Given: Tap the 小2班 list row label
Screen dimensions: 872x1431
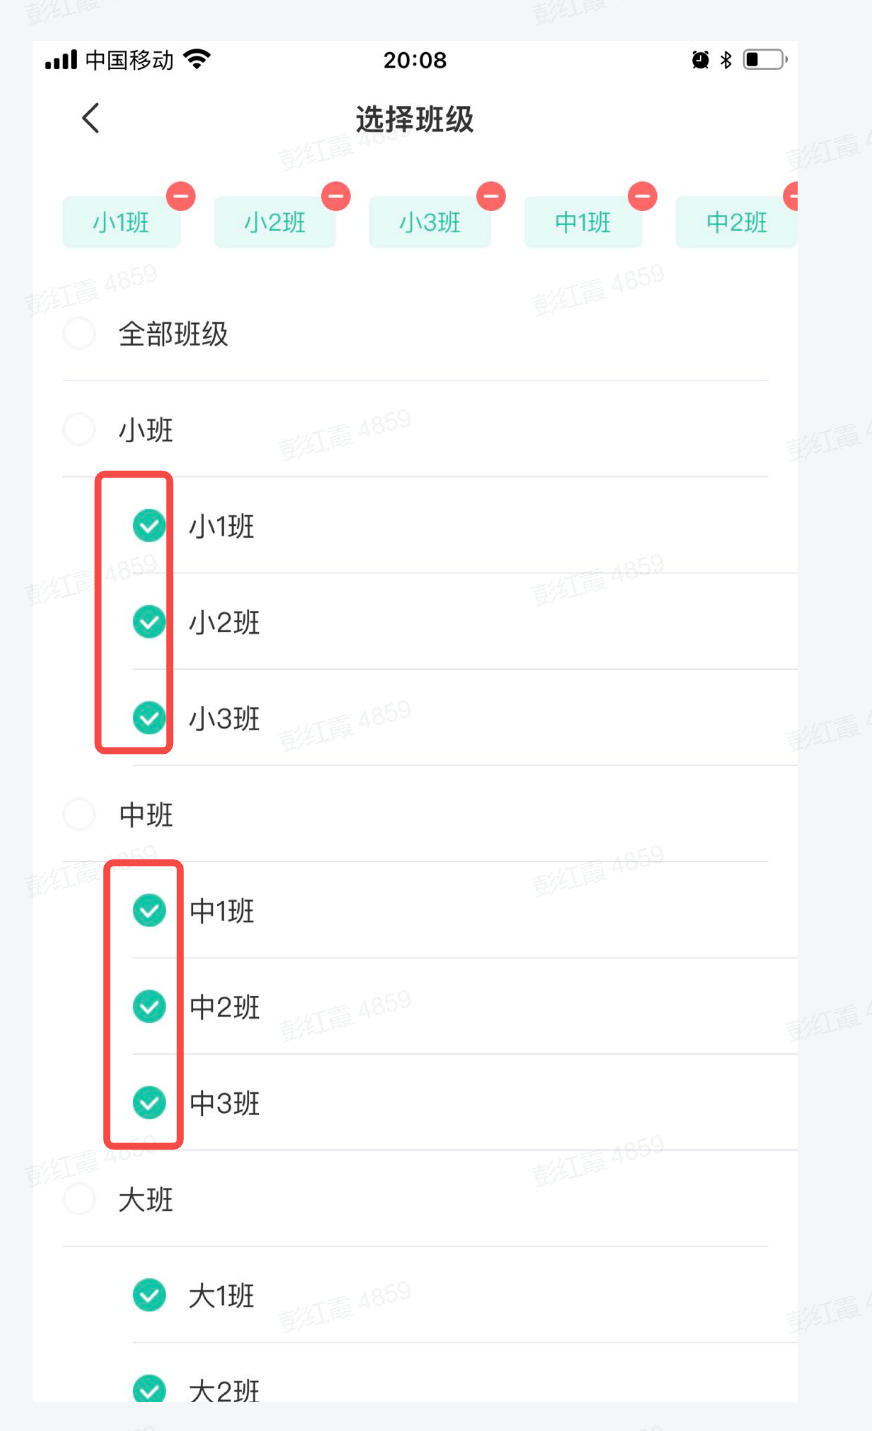Looking at the screenshot, I should [x=225, y=623].
